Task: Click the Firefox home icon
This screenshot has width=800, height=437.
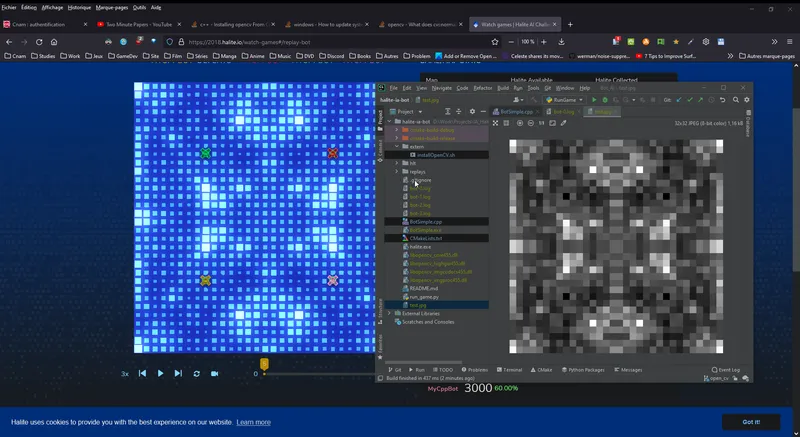Action: click(54, 42)
